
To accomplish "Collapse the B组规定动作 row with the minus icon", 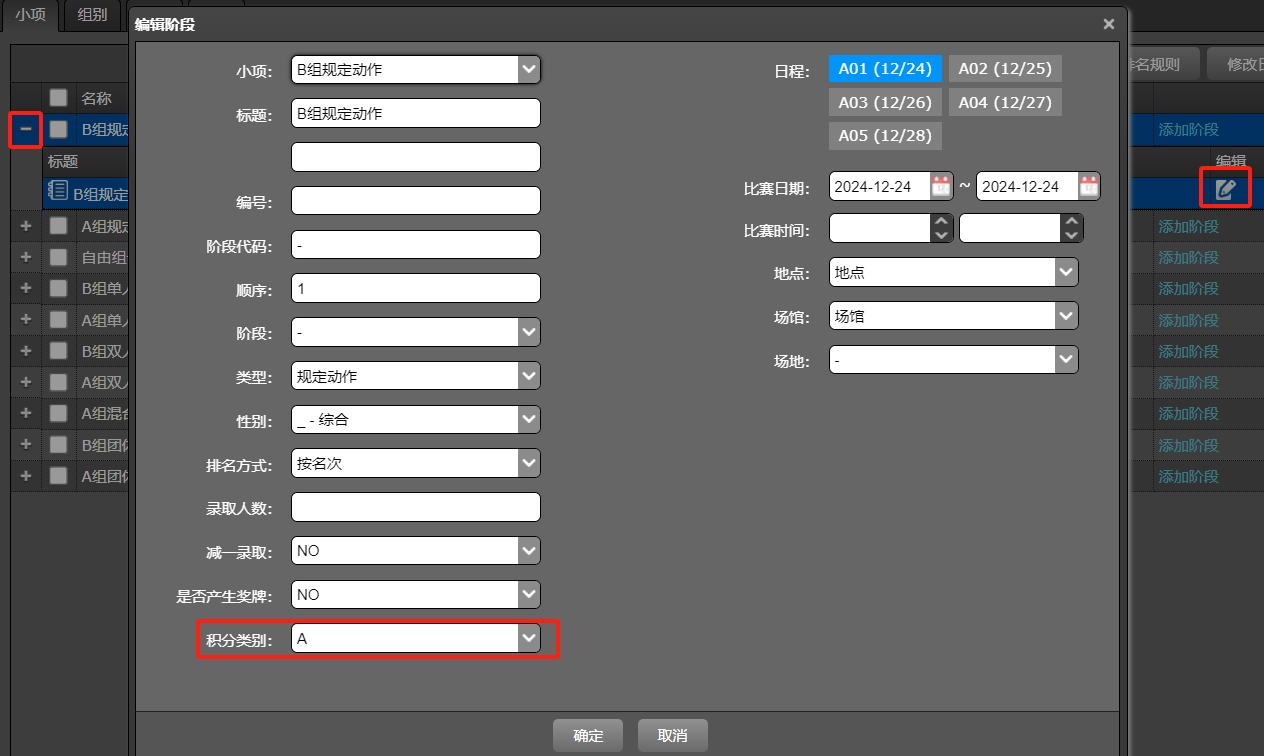I will click(x=26, y=129).
